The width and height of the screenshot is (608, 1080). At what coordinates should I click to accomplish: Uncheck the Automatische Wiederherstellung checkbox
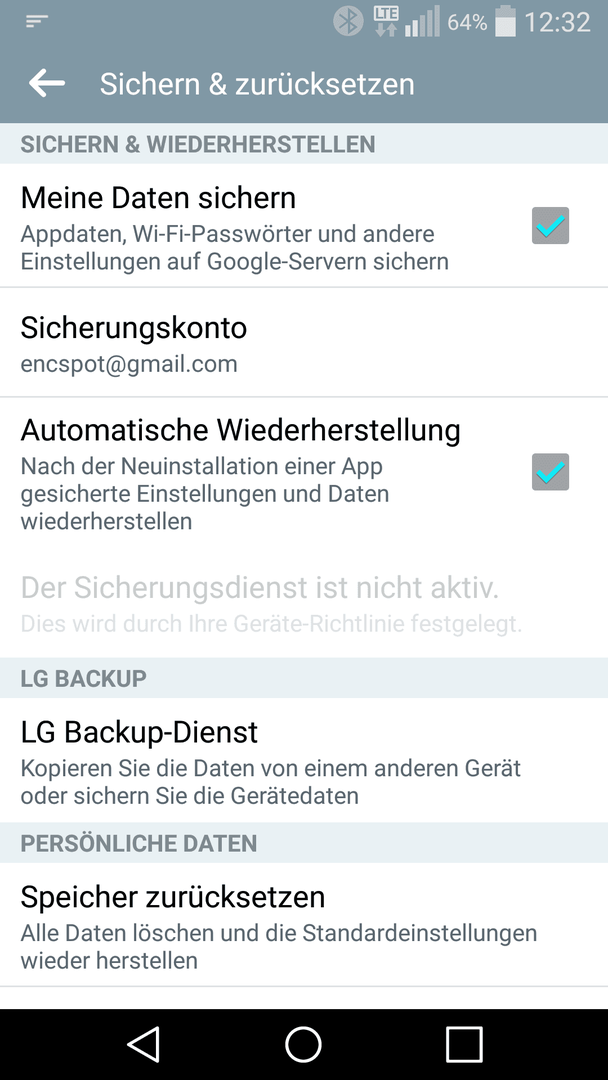pyautogui.click(x=550, y=472)
